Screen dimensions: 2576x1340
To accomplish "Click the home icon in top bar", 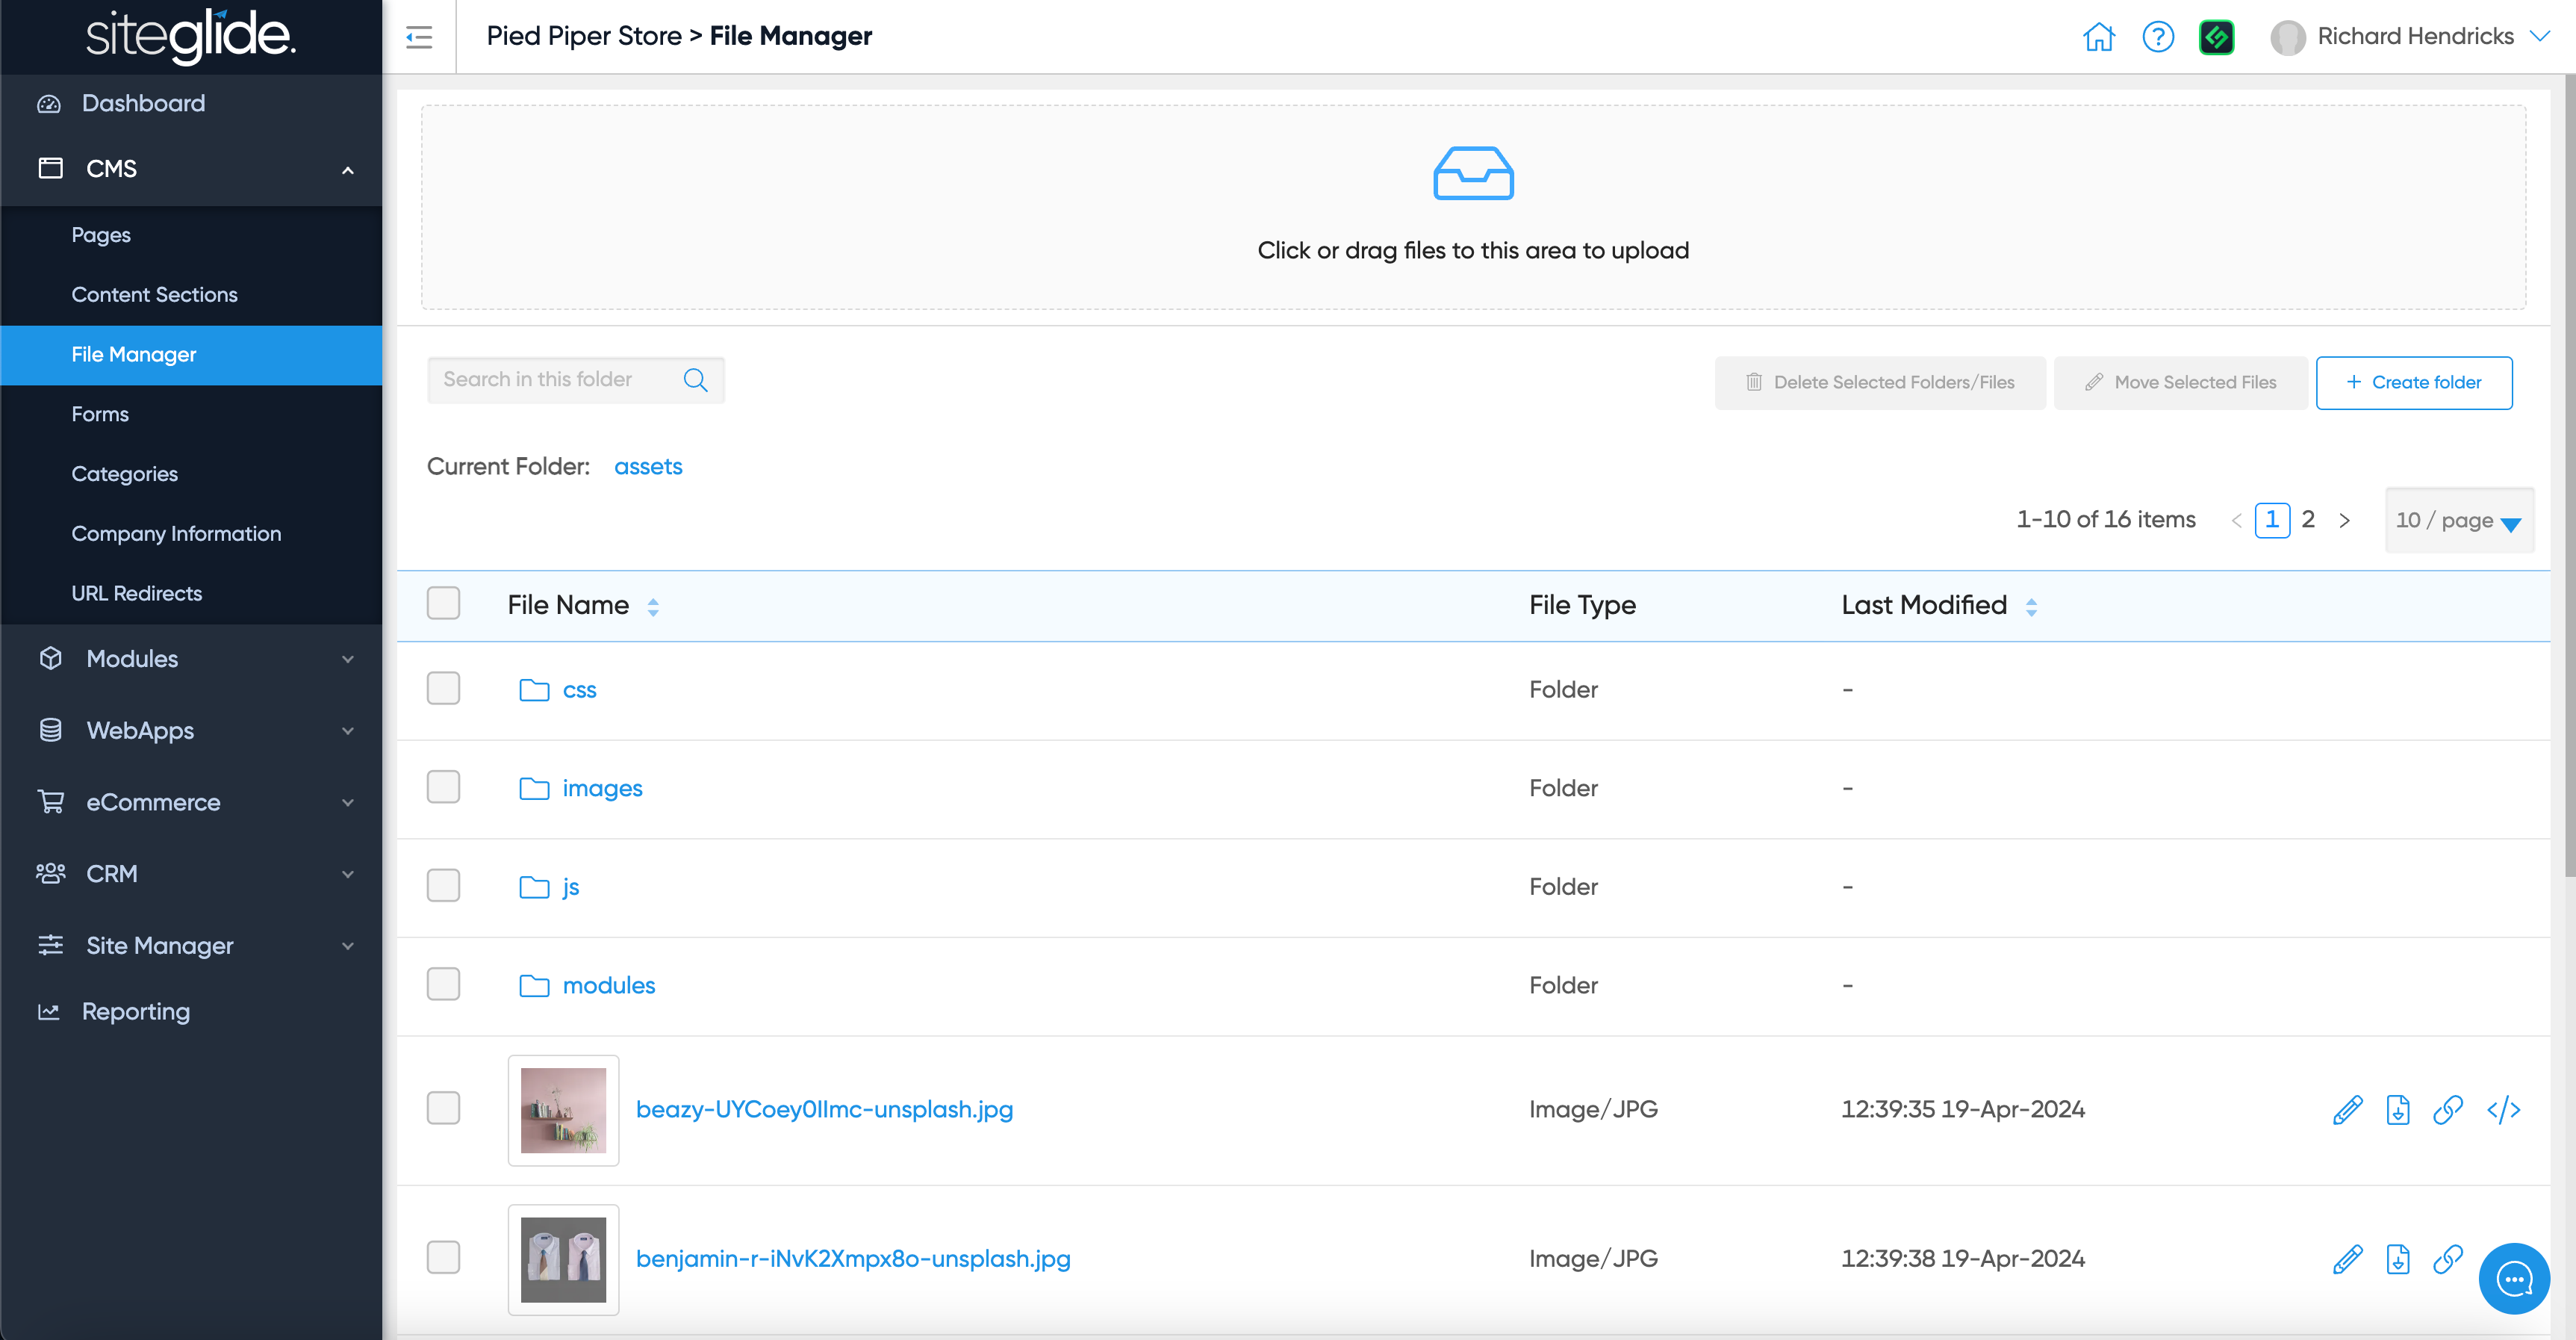I will click(x=2098, y=37).
